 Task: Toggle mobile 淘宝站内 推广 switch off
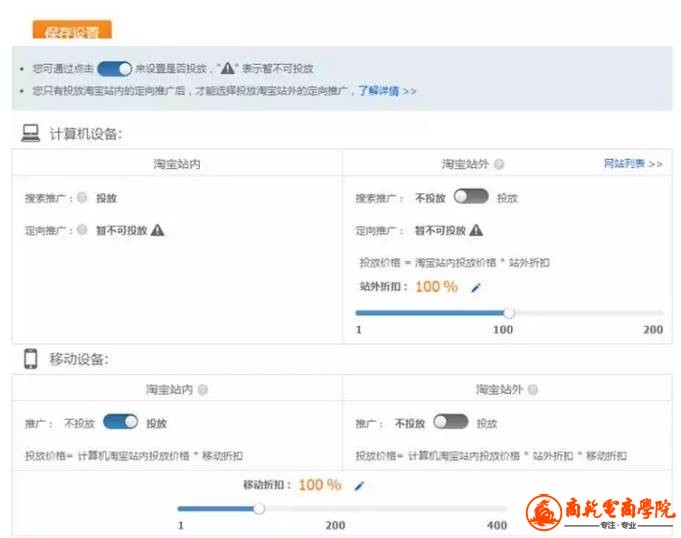[120, 422]
